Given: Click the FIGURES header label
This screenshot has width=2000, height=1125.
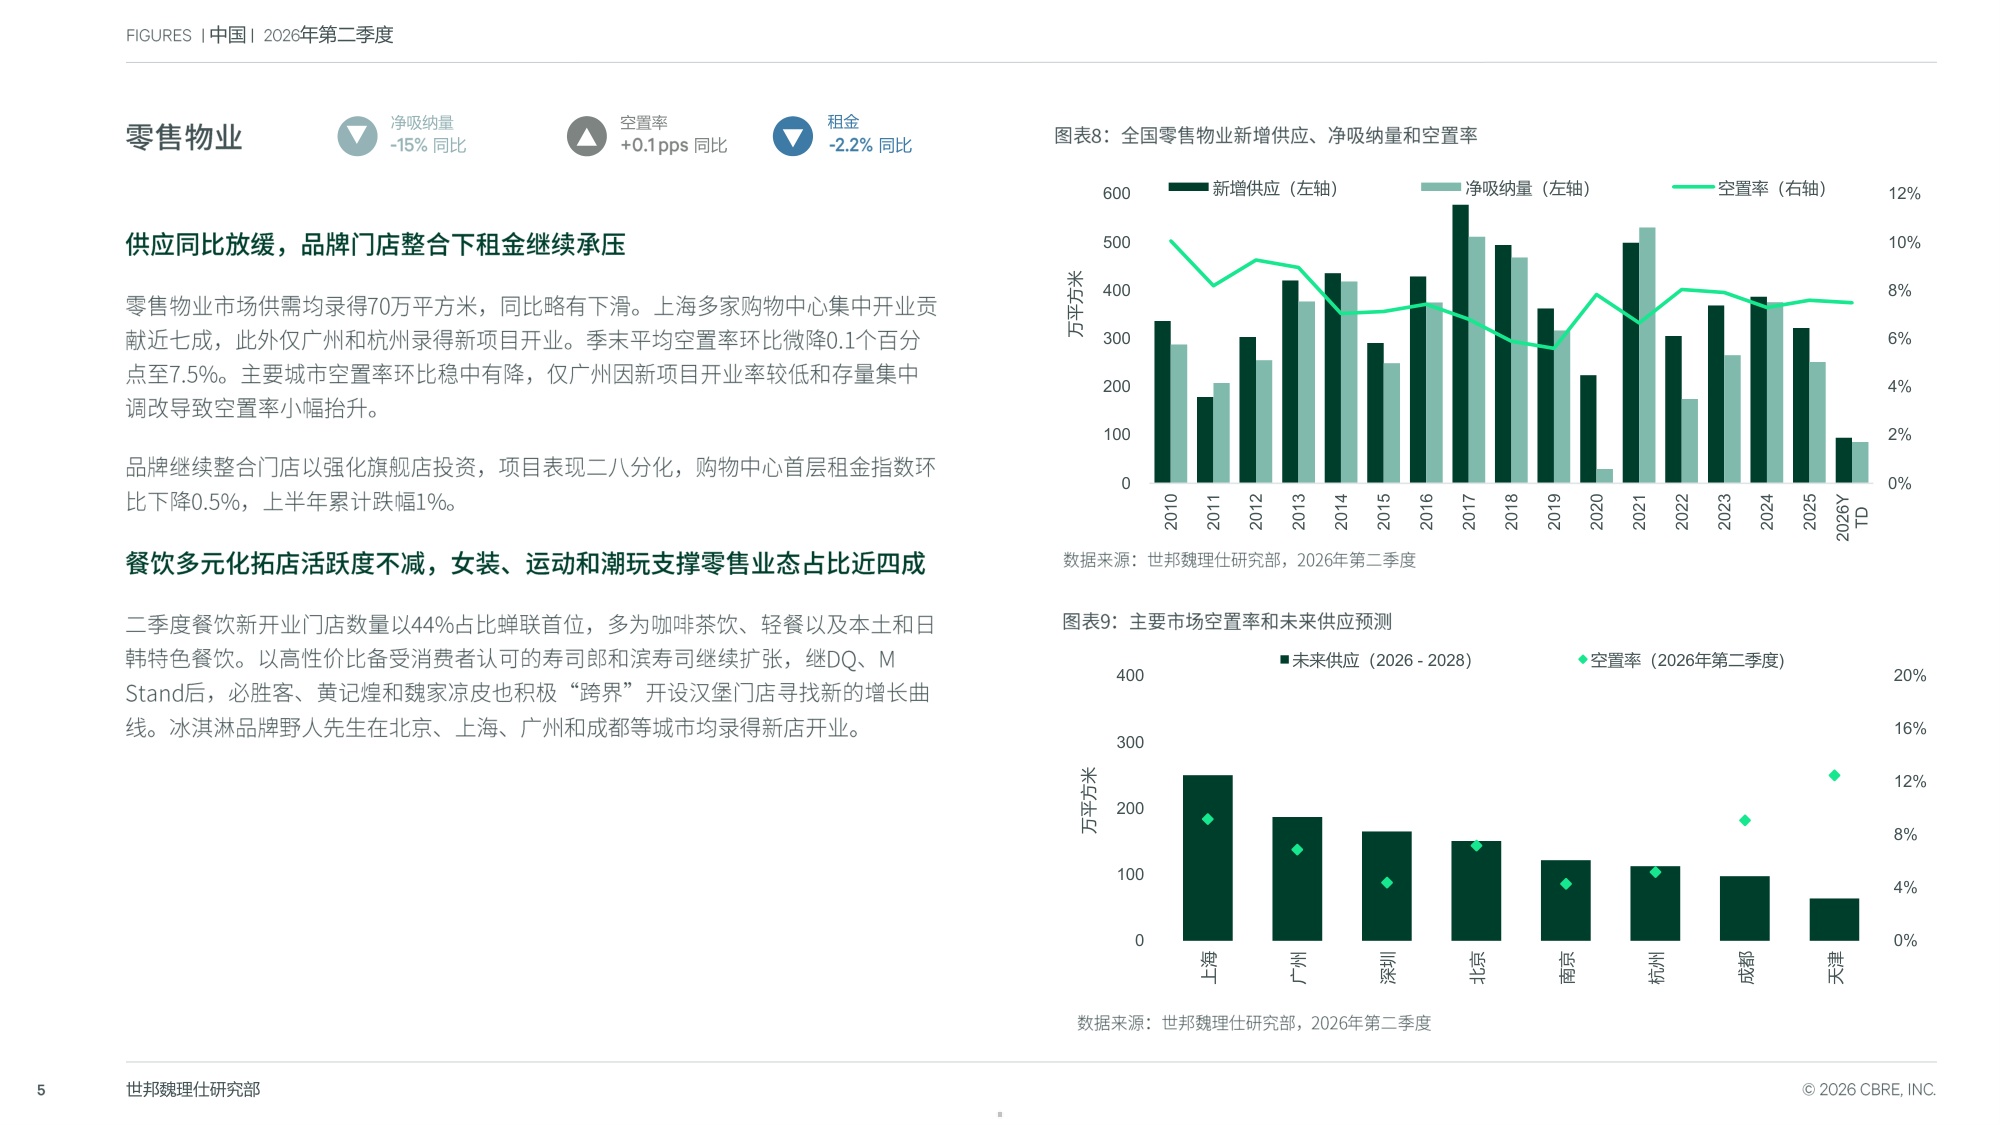Looking at the screenshot, I should point(158,35).
